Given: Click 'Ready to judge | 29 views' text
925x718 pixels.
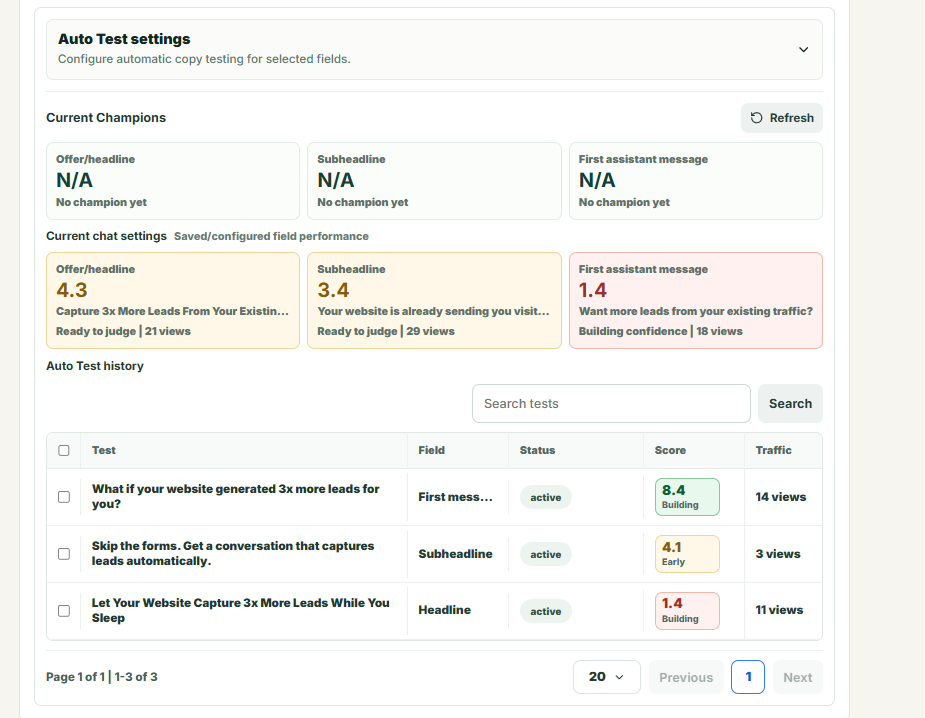Looking at the screenshot, I should tap(386, 331).
